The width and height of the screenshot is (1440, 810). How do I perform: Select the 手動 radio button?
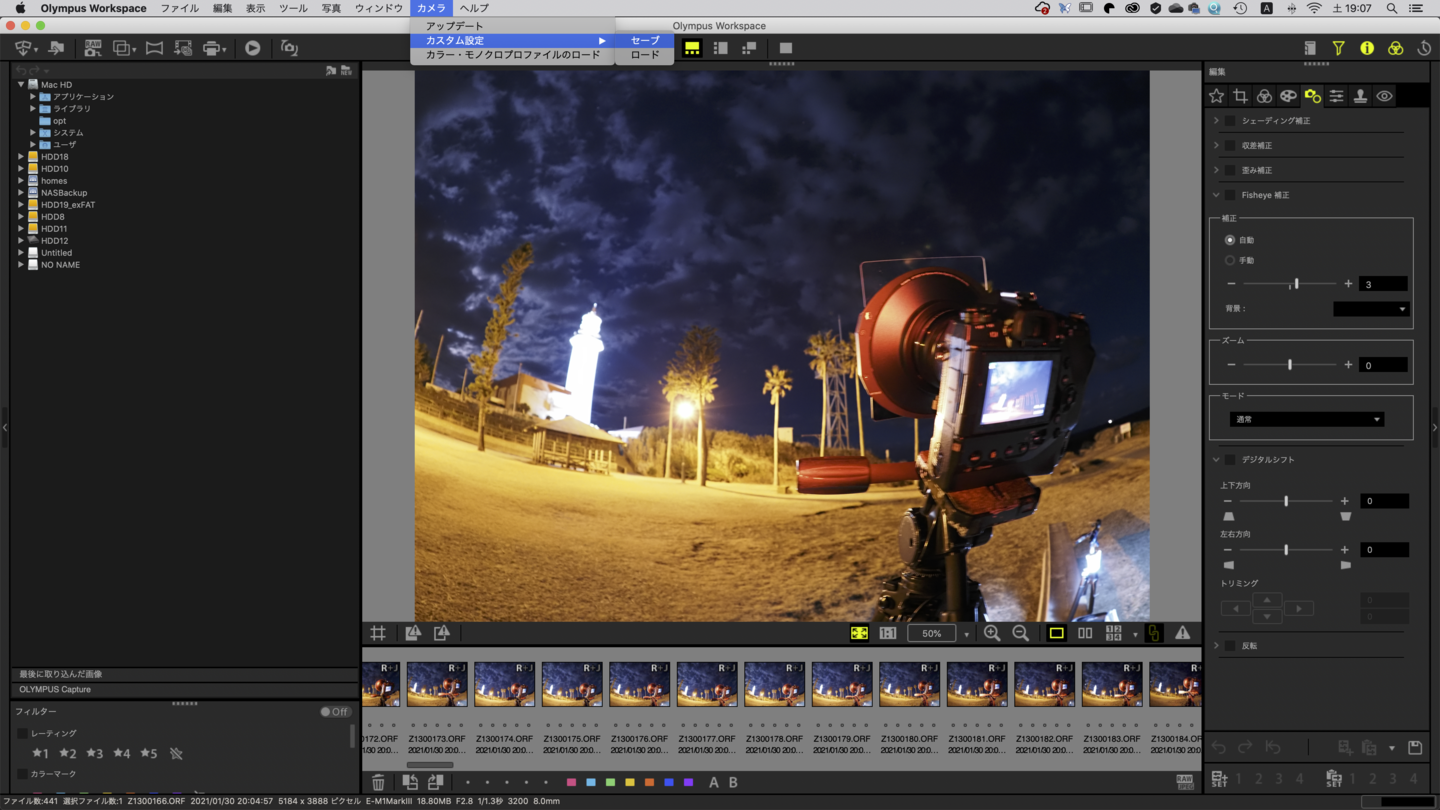1230,260
